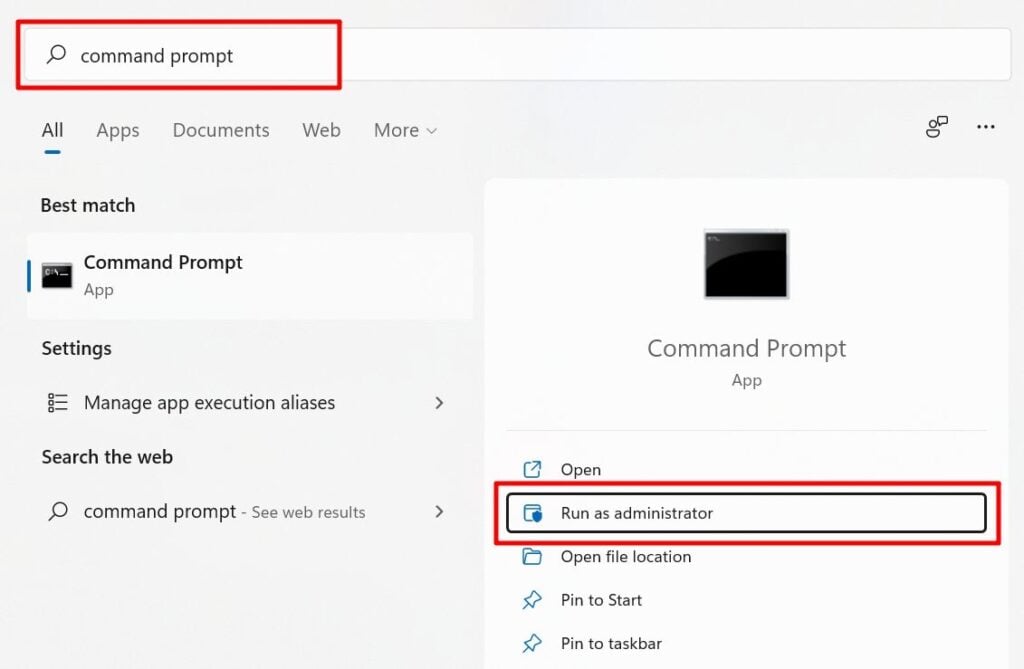This screenshot has width=1024, height=669.
Task: Expand Manage app execution aliases chevron
Action: point(439,403)
